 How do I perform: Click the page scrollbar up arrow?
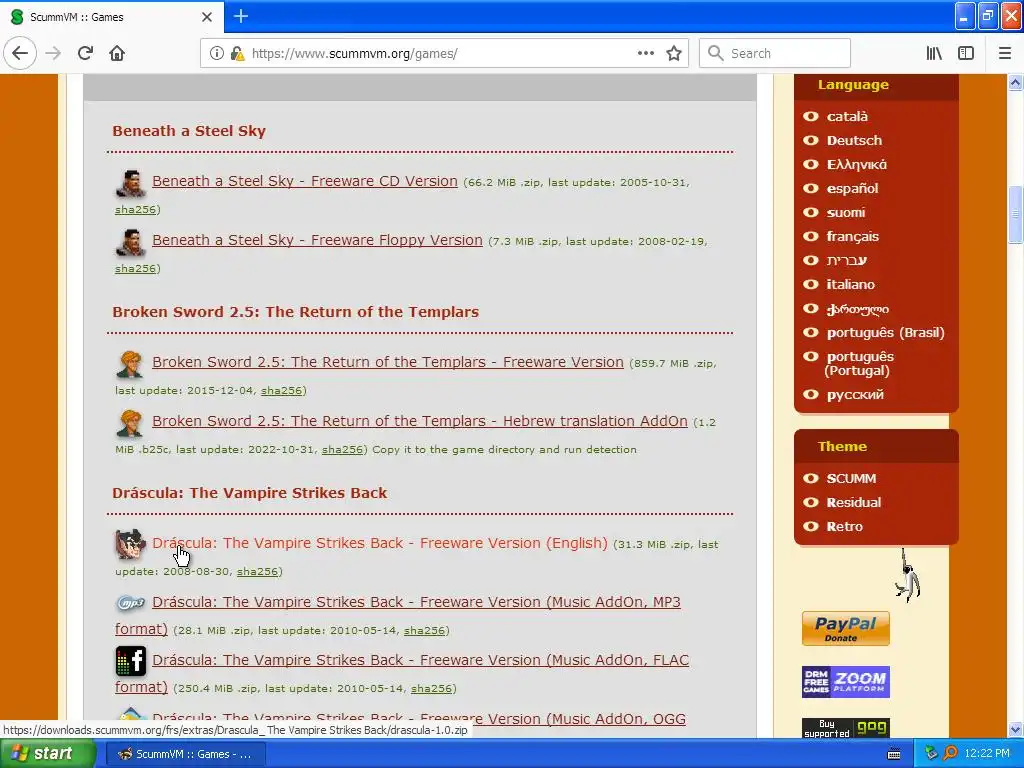1015,82
